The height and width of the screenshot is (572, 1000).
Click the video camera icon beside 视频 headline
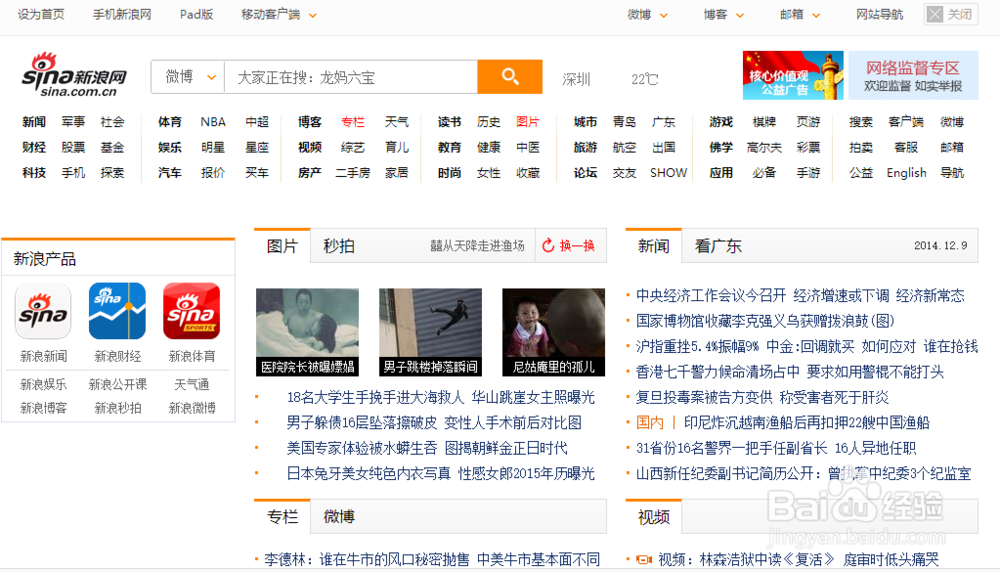click(x=644, y=559)
